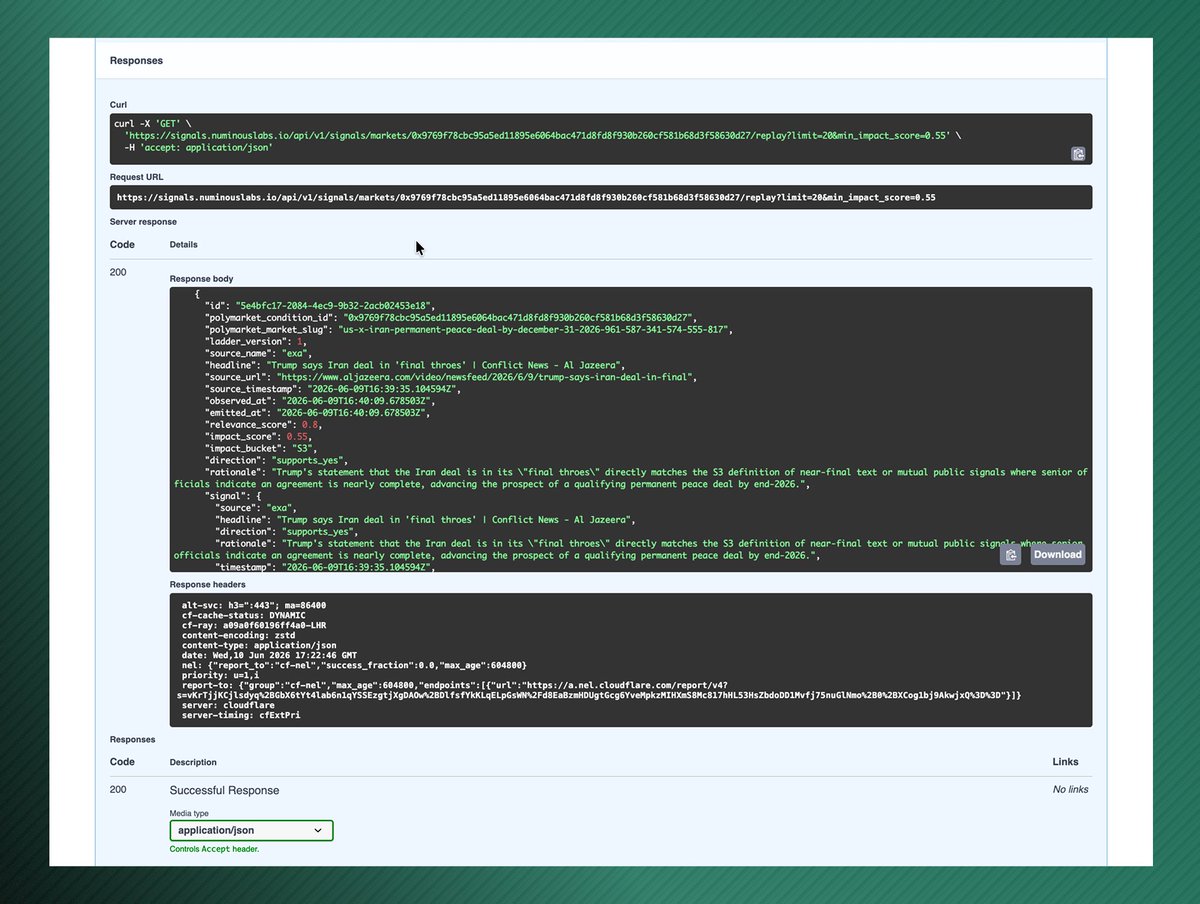Click the cf-cache-status: DYNAMIC header
The height and width of the screenshot is (904, 1200).
point(246,617)
